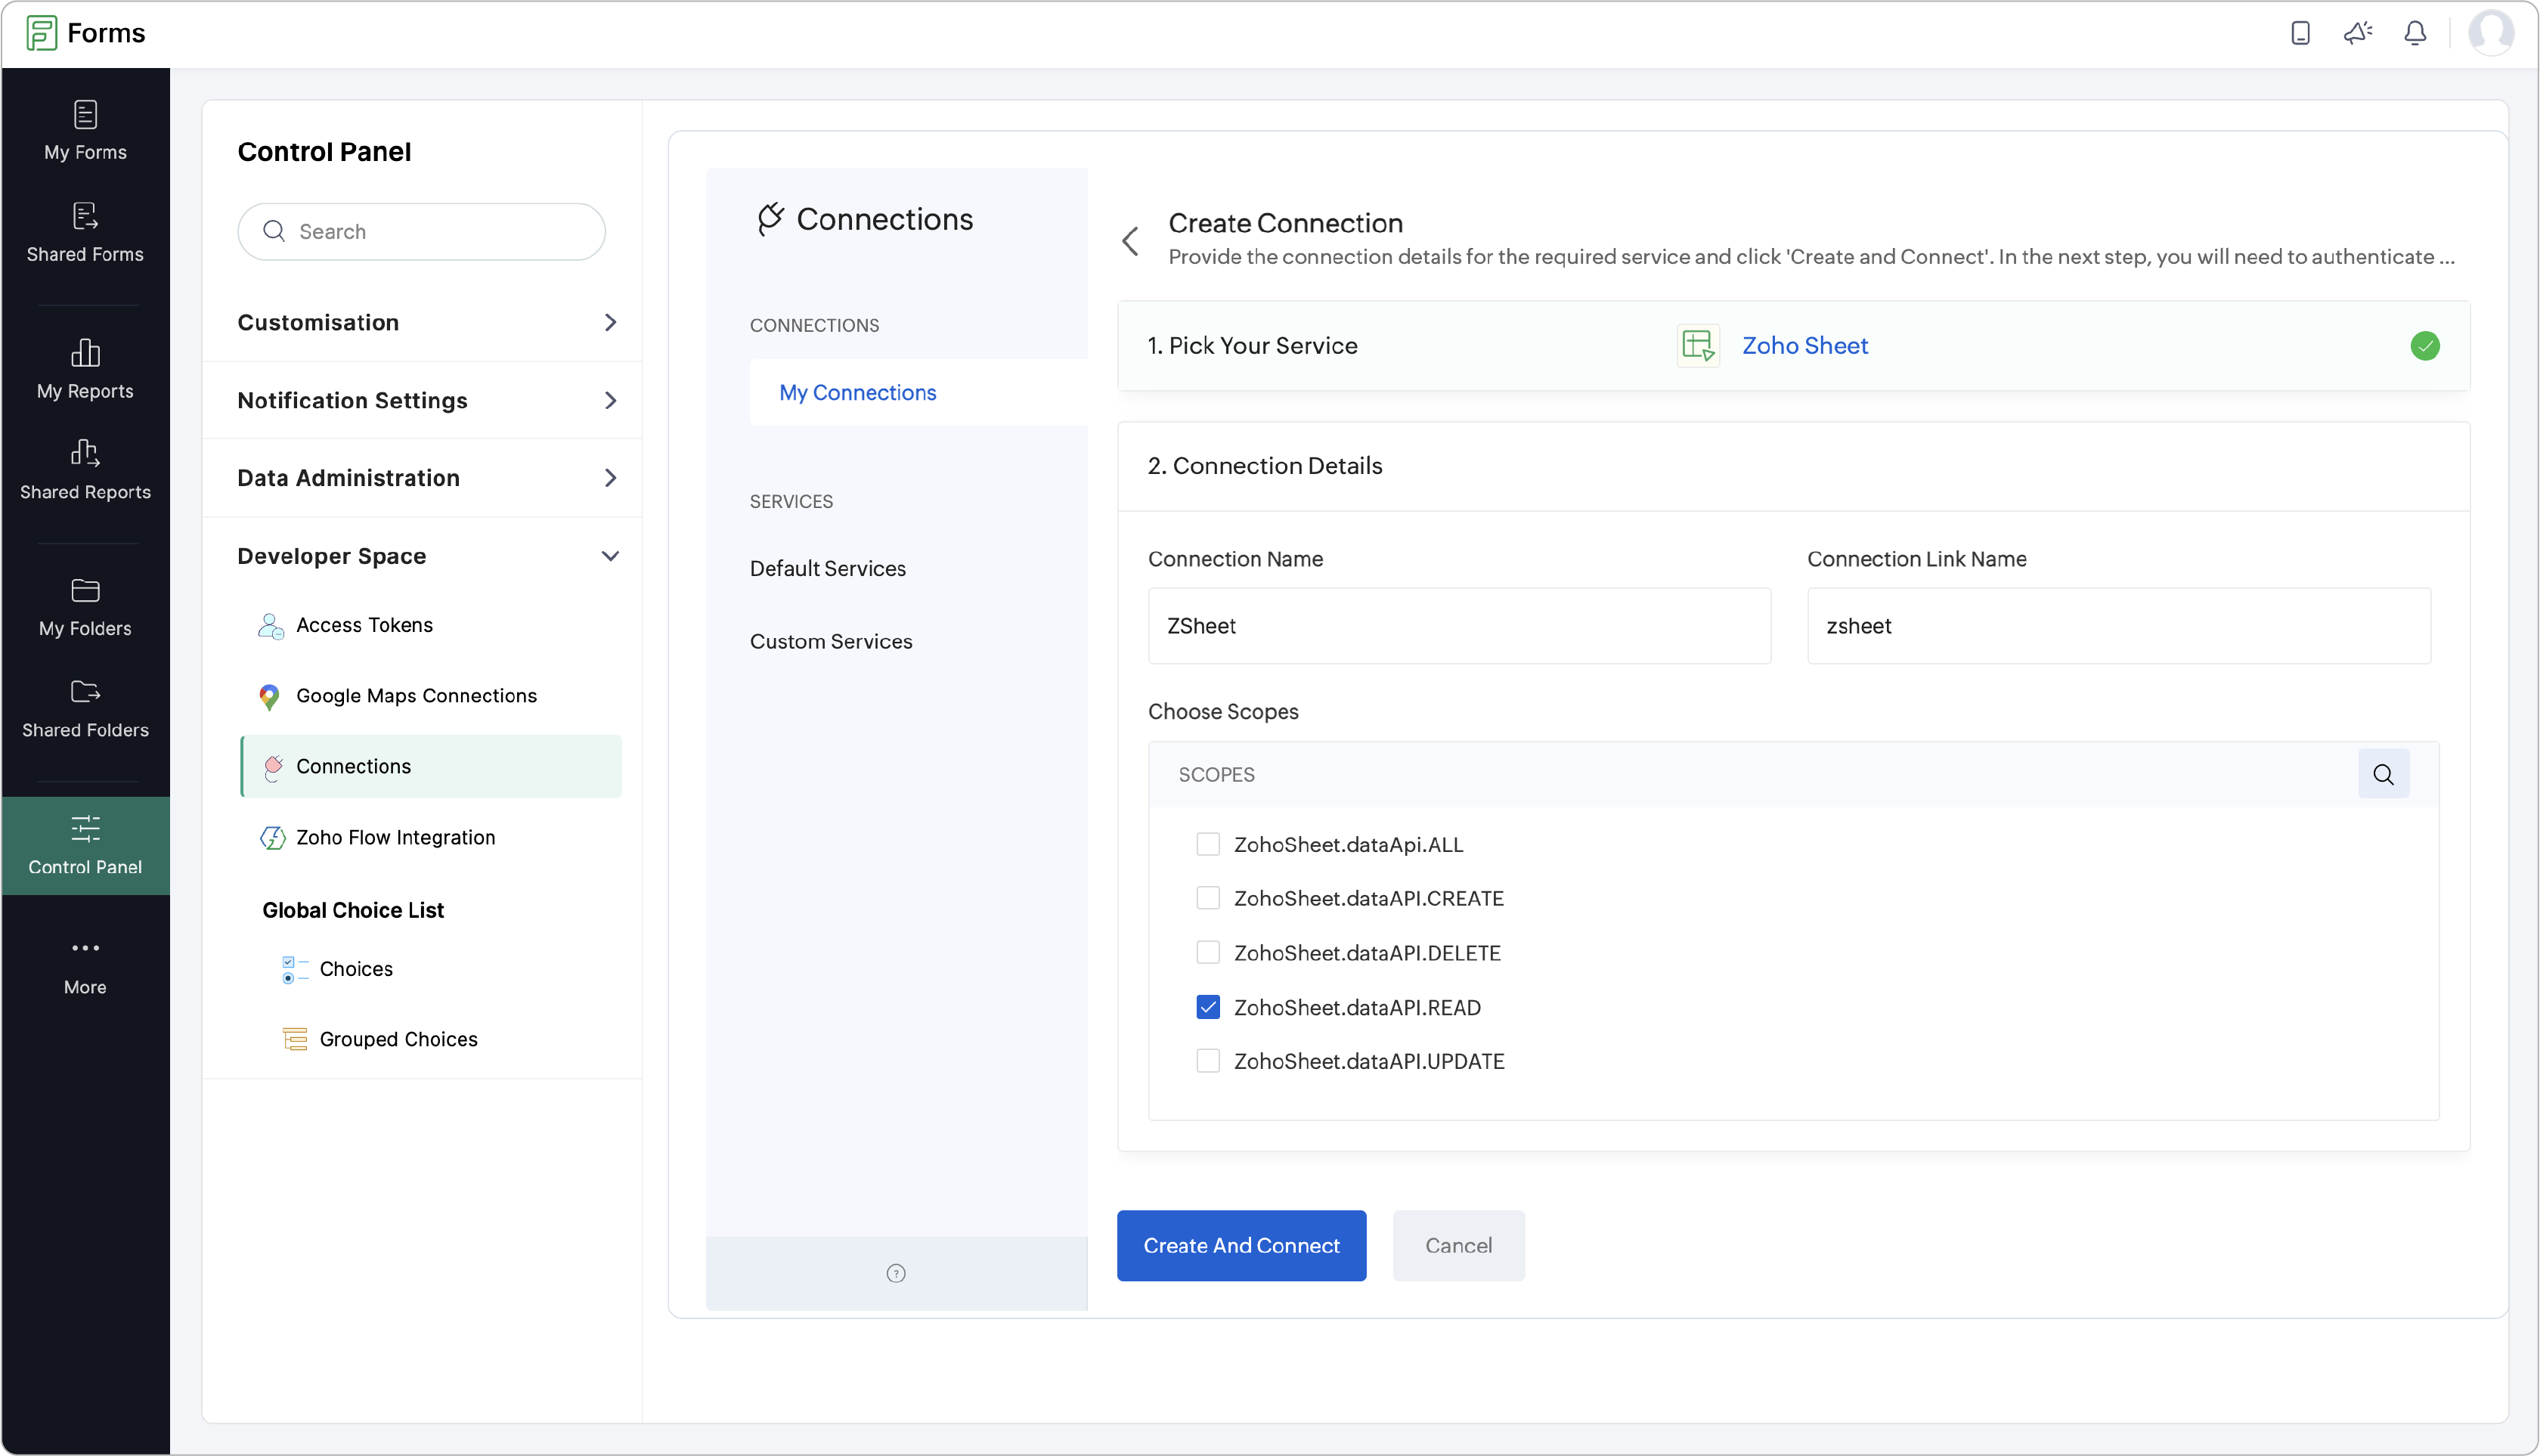Open the notifications bell icon
The height and width of the screenshot is (1456, 2540).
(x=2415, y=33)
